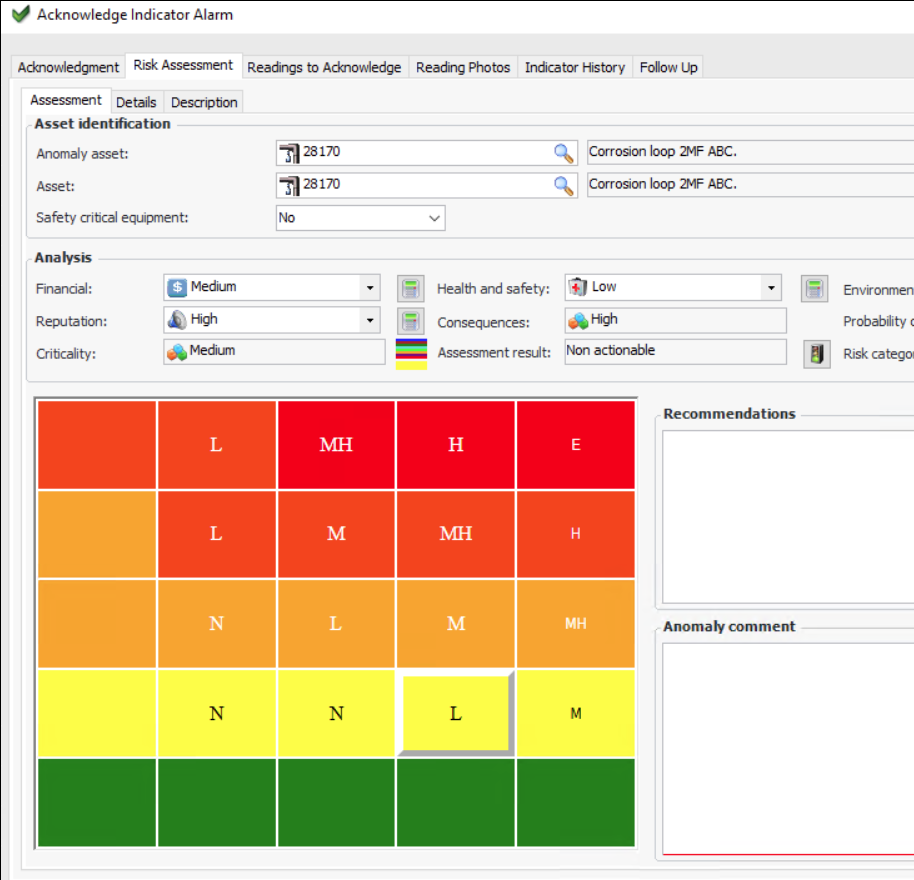Click the magnifier icon for Anomaly asset
The width and height of the screenshot is (914, 880).
click(x=564, y=153)
